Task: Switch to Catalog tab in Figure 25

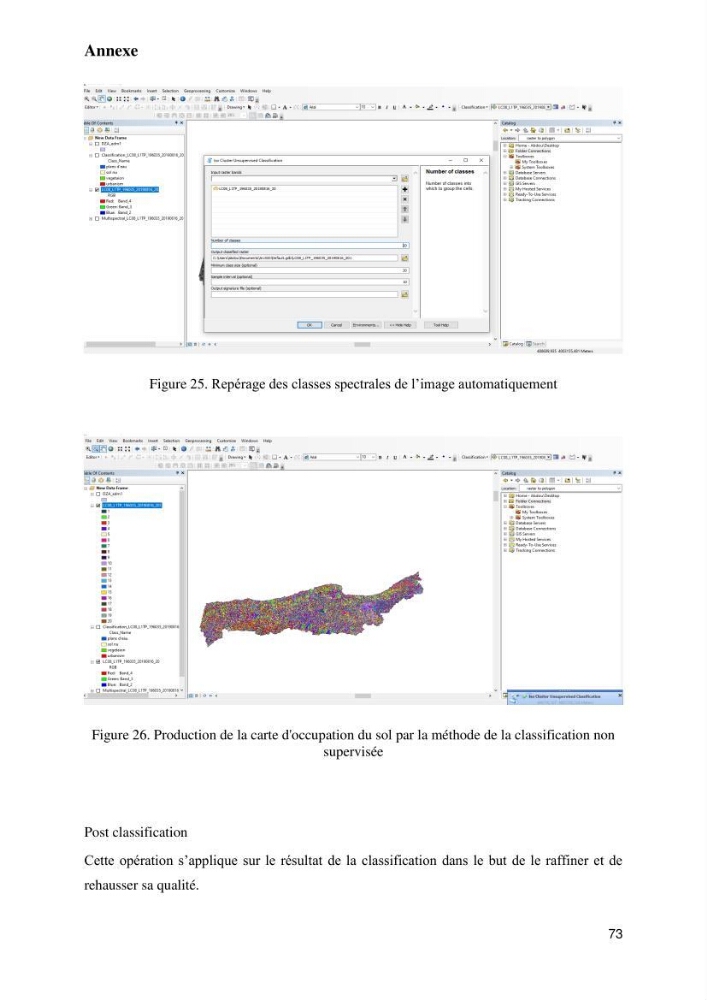Action: click(514, 344)
